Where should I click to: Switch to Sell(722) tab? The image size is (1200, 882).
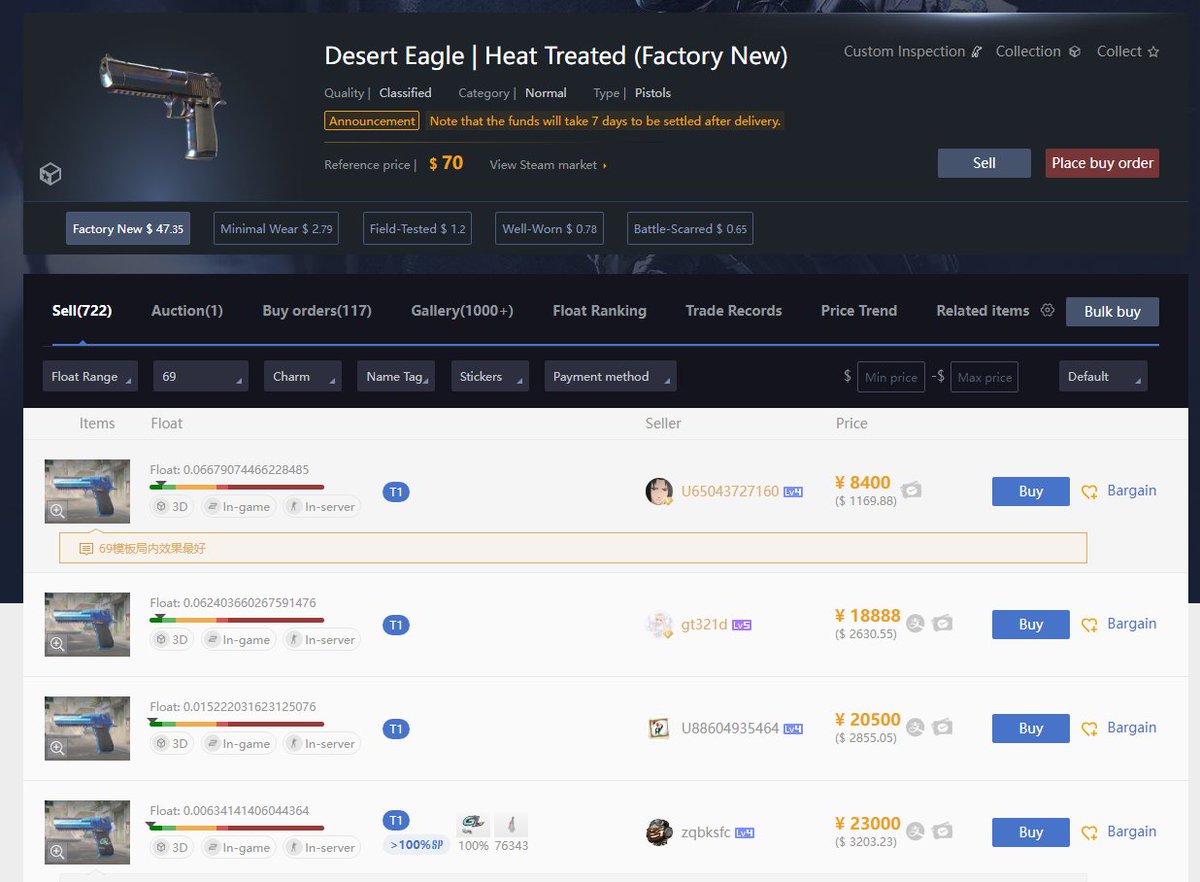pos(82,311)
